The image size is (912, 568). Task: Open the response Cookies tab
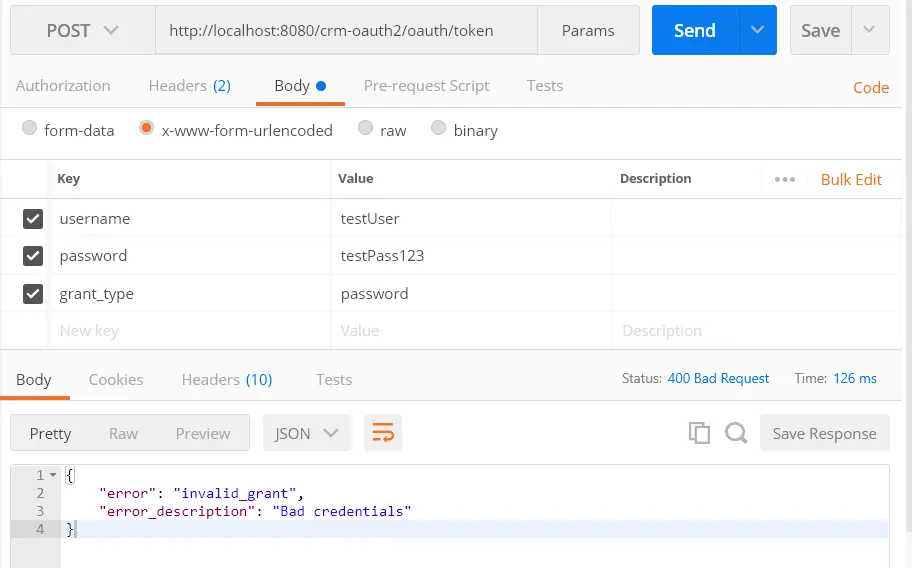(x=116, y=380)
